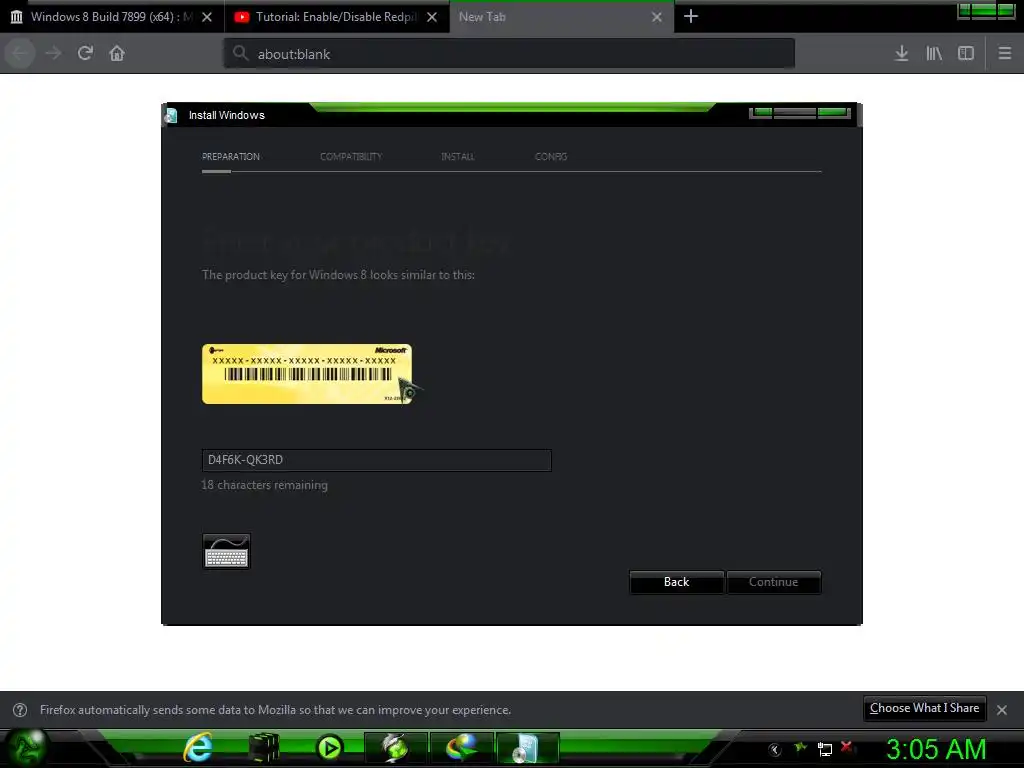Viewport: 1024px width, 768px height.
Task: Click the setup window caption buttons
Action: click(x=800, y=113)
